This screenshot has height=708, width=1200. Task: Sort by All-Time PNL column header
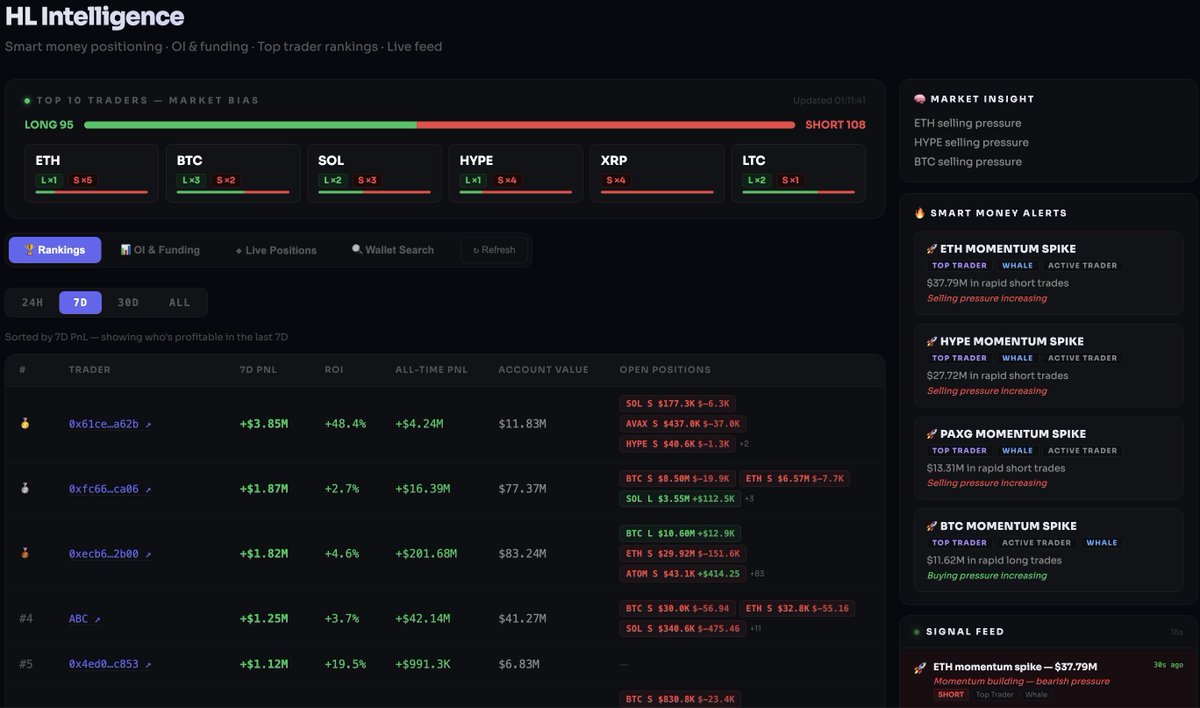(x=432, y=370)
